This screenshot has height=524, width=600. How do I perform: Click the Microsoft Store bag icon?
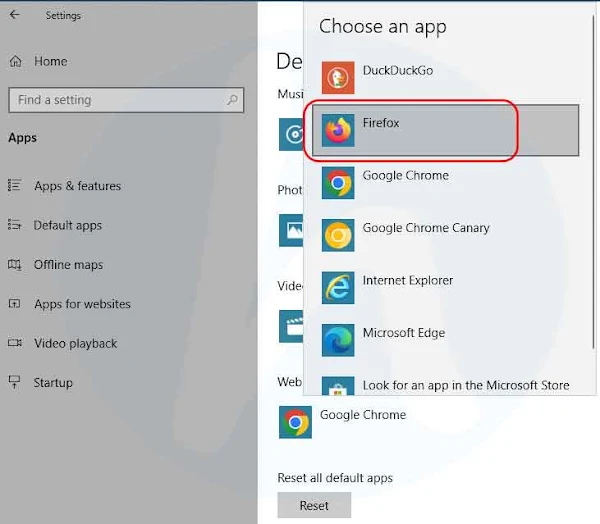pos(338,386)
